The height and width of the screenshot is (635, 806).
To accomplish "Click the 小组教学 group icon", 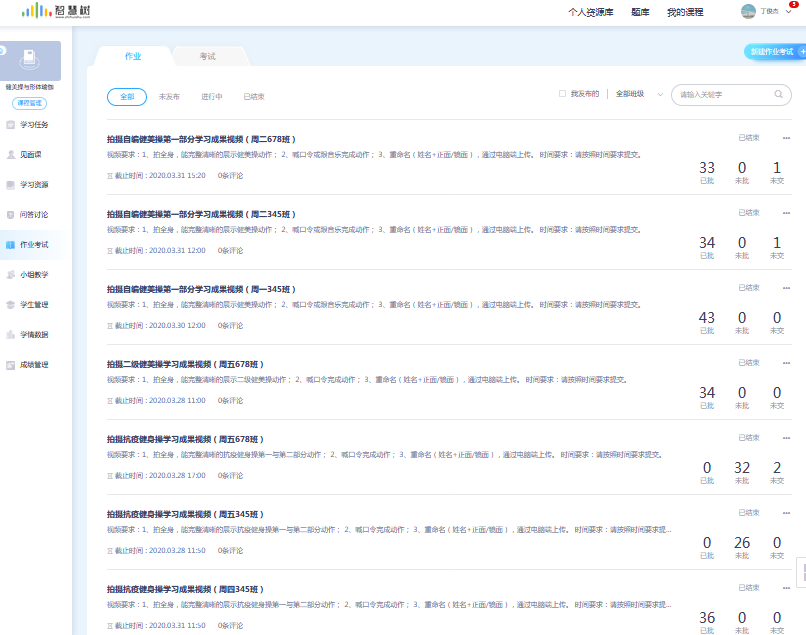I will tap(10, 274).
